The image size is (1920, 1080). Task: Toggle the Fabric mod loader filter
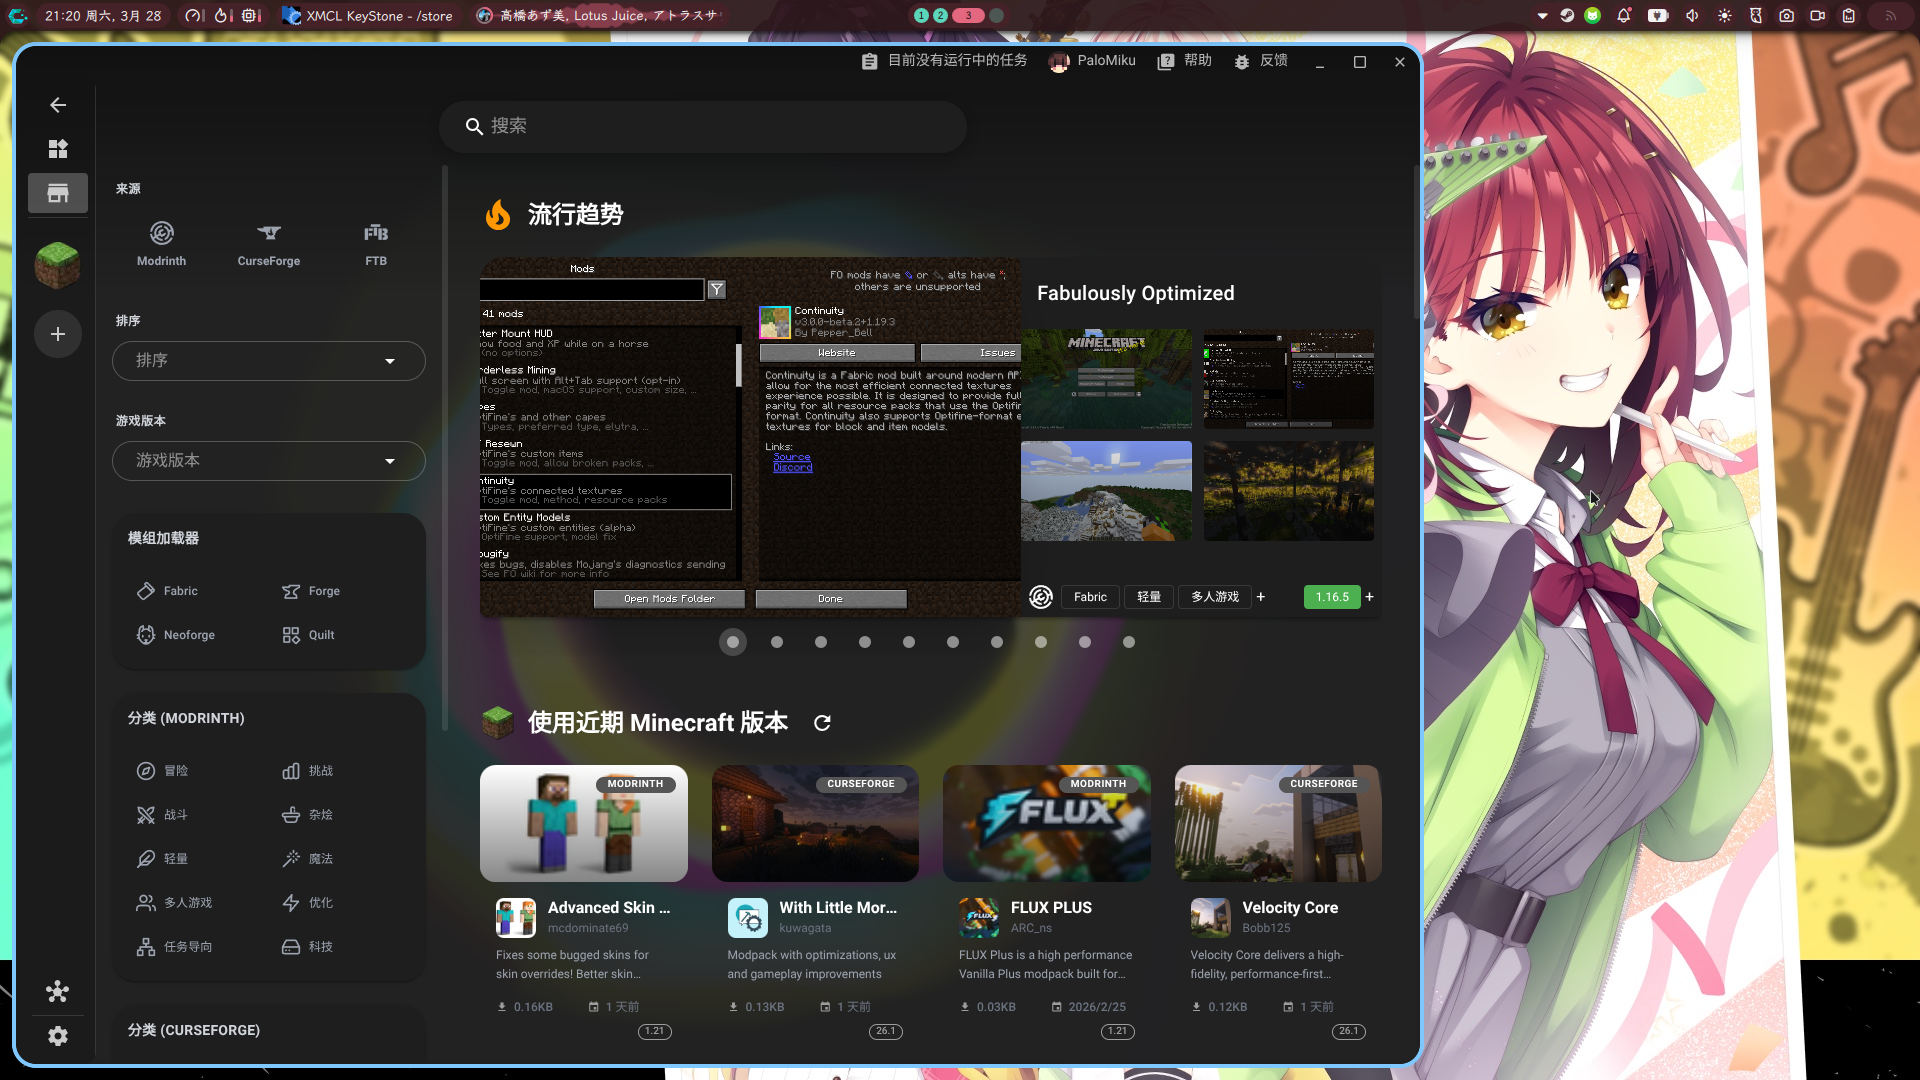click(x=168, y=591)
